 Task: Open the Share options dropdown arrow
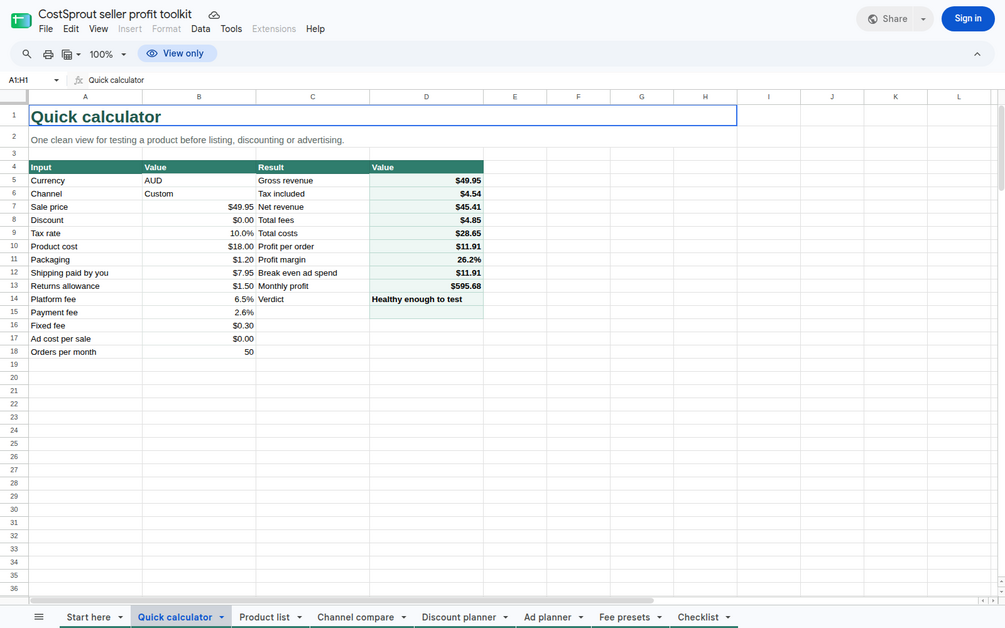(923, 19)
